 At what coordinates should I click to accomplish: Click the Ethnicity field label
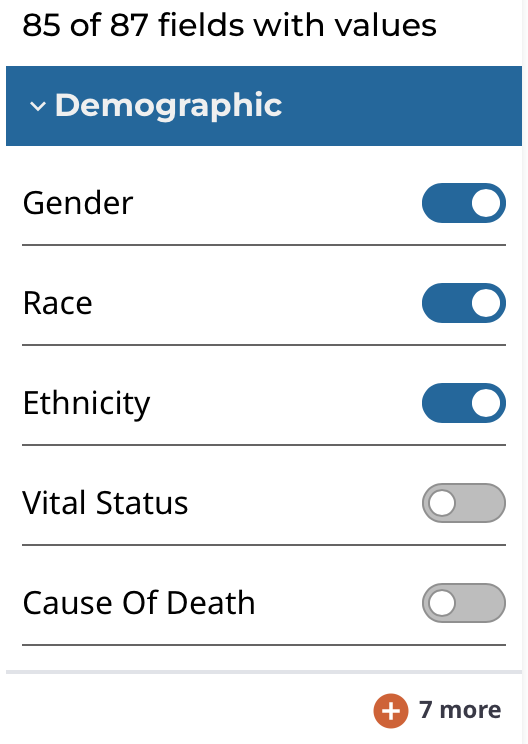(x=86, y=404)
